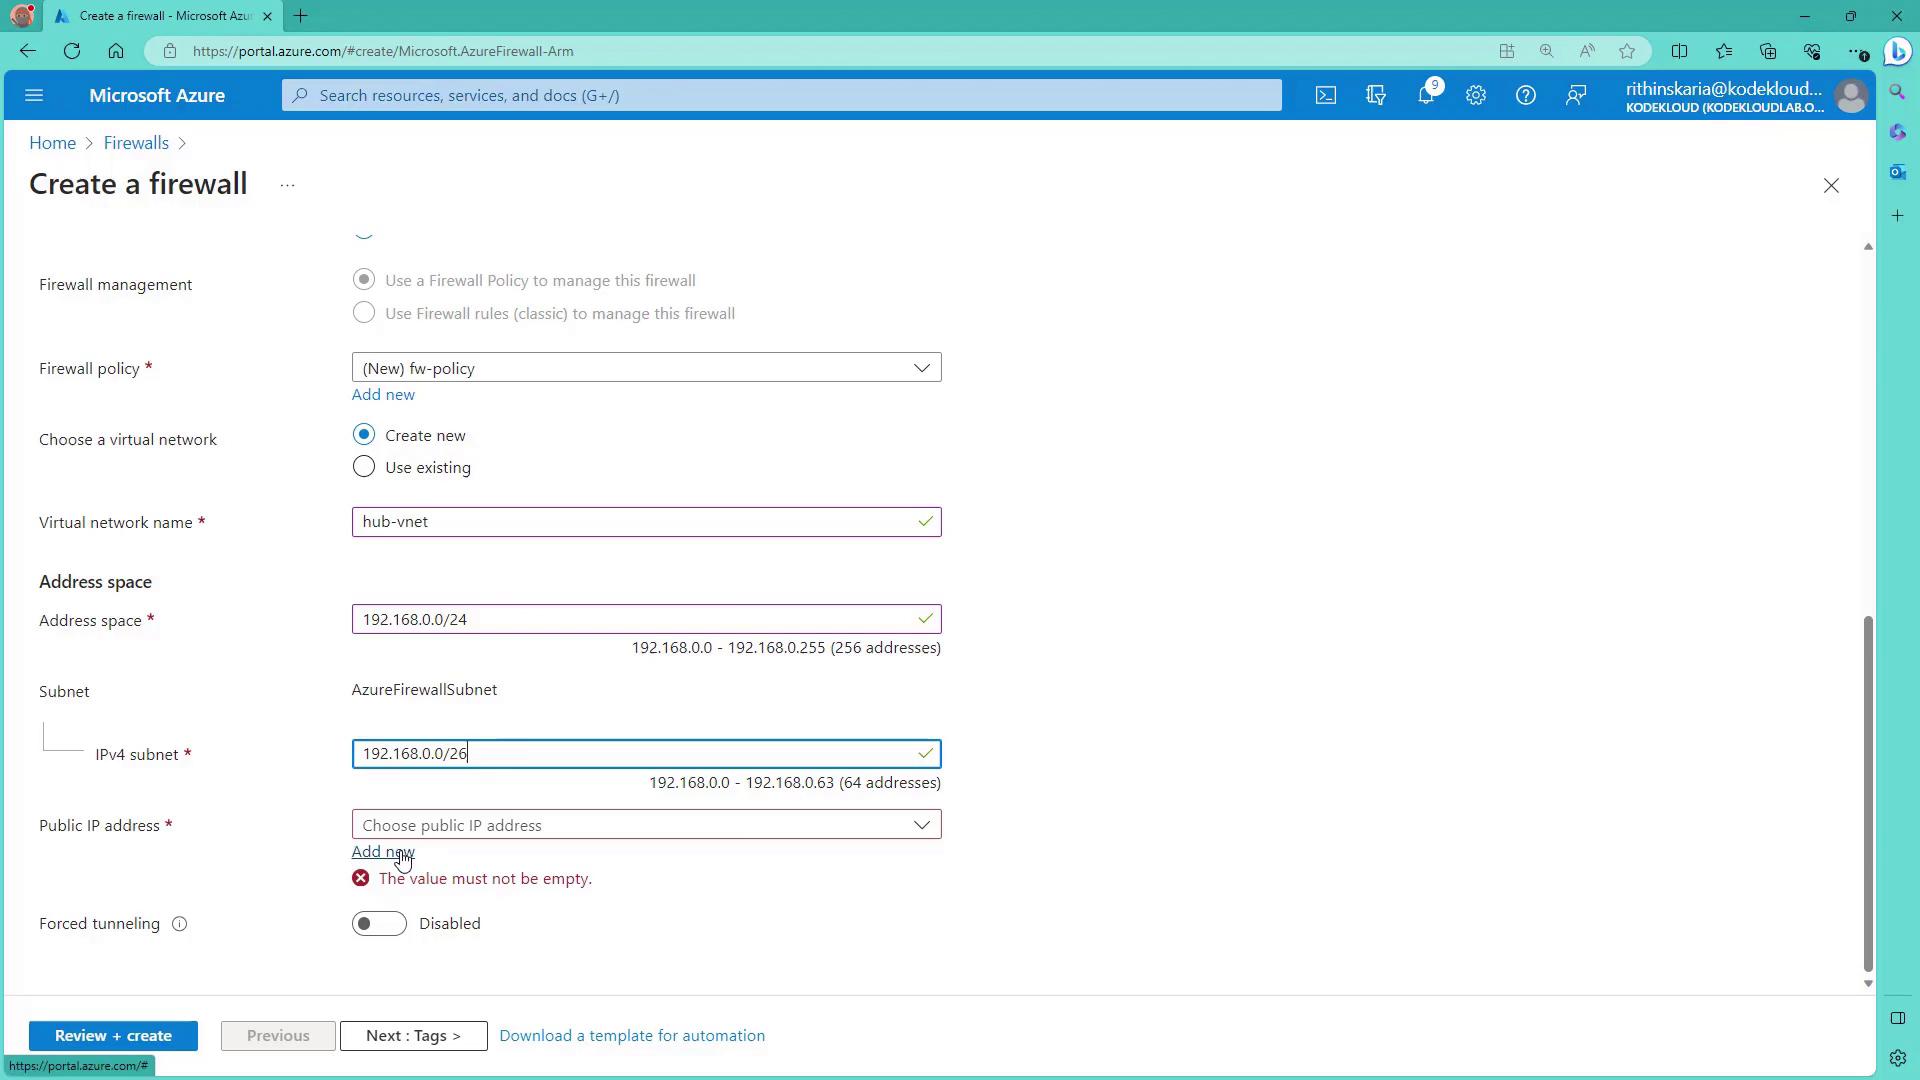1920x1080 pixels.
Task: Close the Create a firewall blade
Action: (x=1830, y=186)
